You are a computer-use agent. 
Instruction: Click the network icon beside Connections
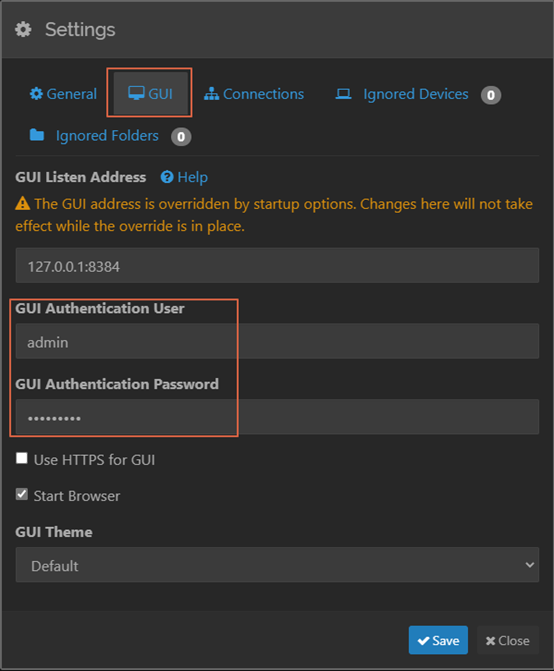211,93
